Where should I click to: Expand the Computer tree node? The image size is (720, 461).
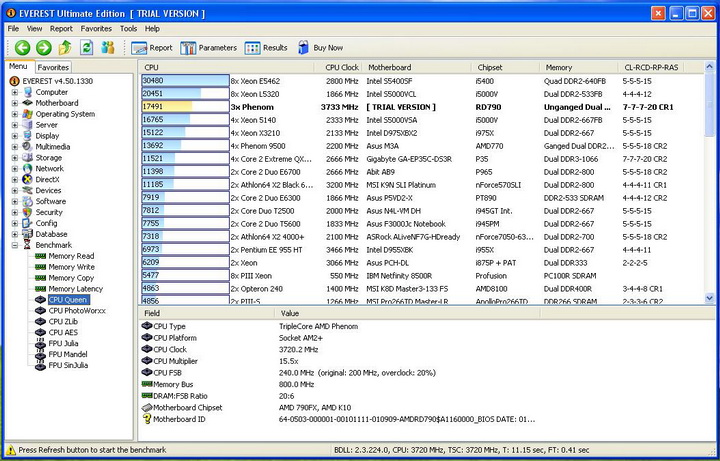15,92
